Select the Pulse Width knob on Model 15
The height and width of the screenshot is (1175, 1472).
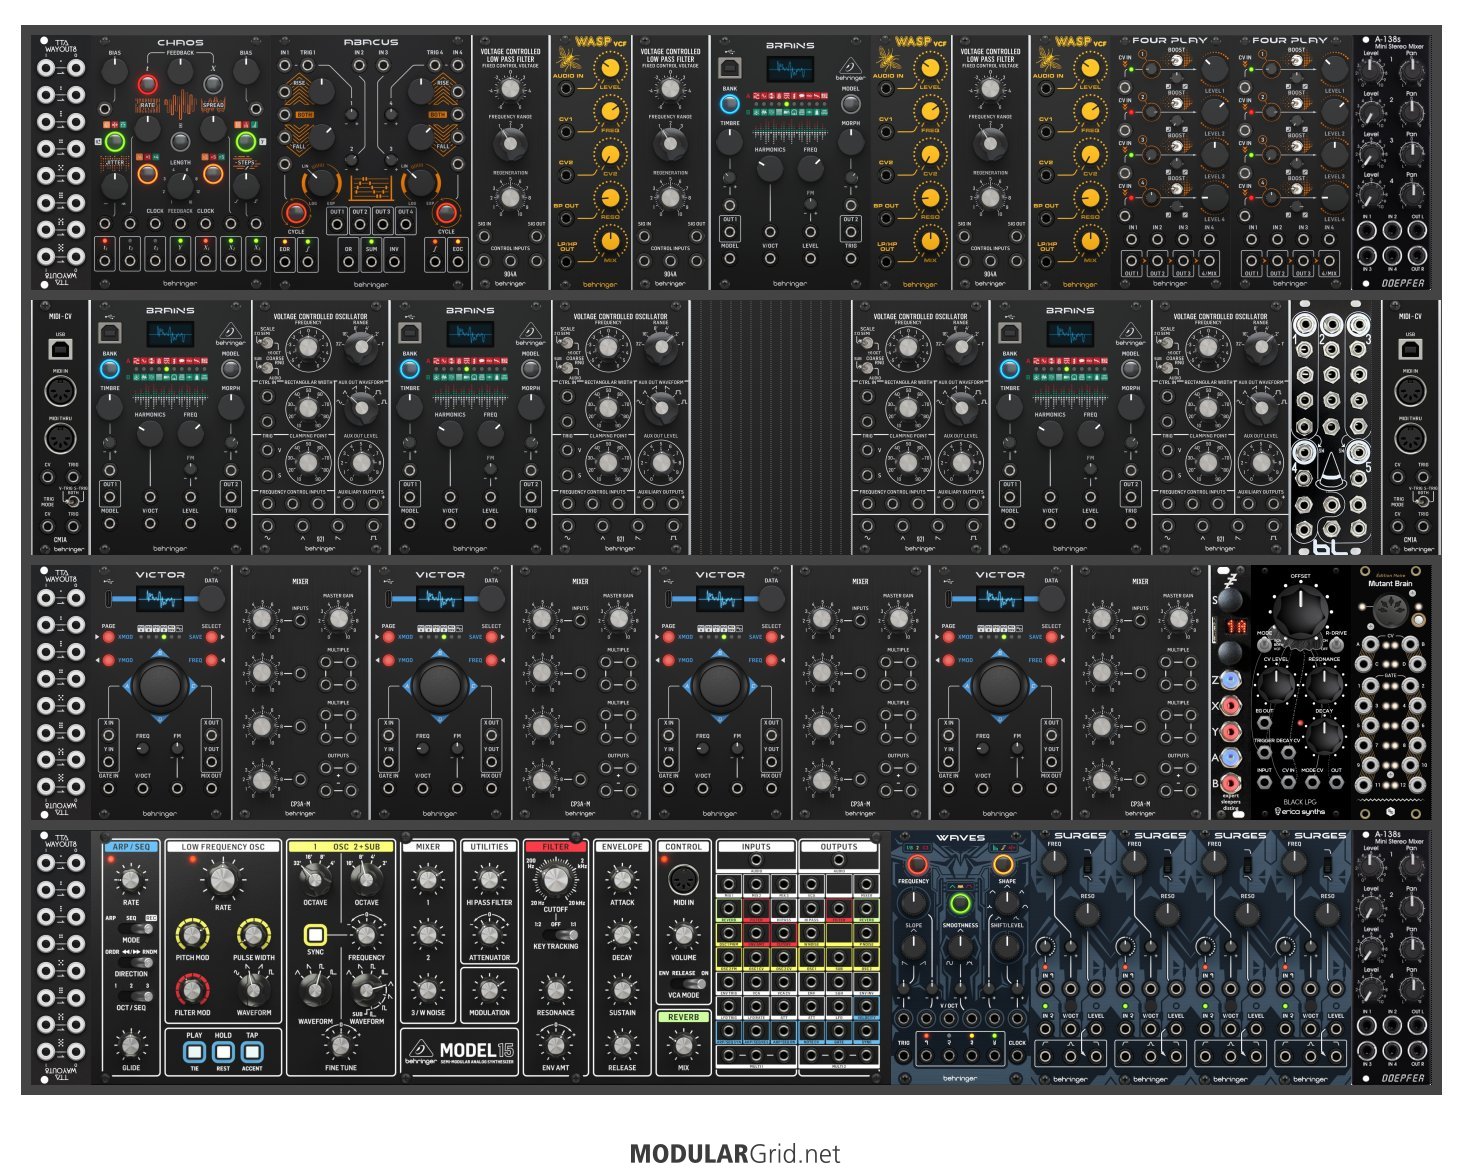[x=254, y=936]
